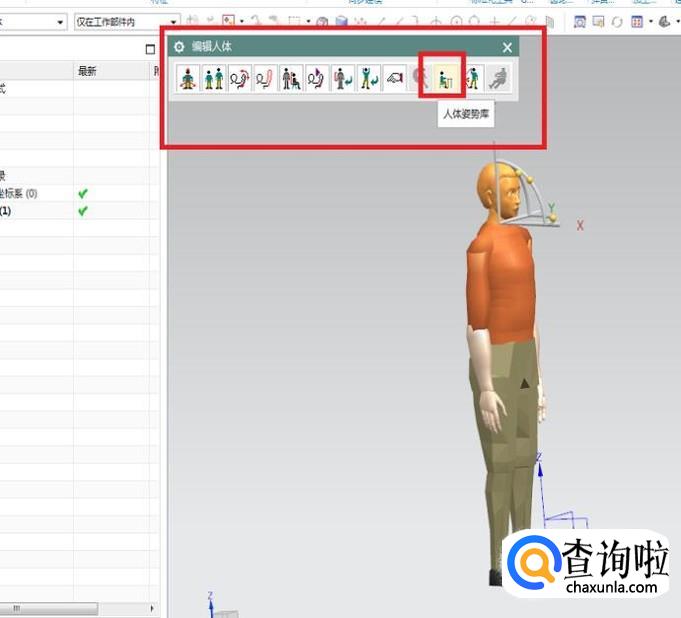Viewport: 681px width, 618px height.
Task: Click the first icon in 编辑人体 toolbar
Action: (x=187, y=78)
